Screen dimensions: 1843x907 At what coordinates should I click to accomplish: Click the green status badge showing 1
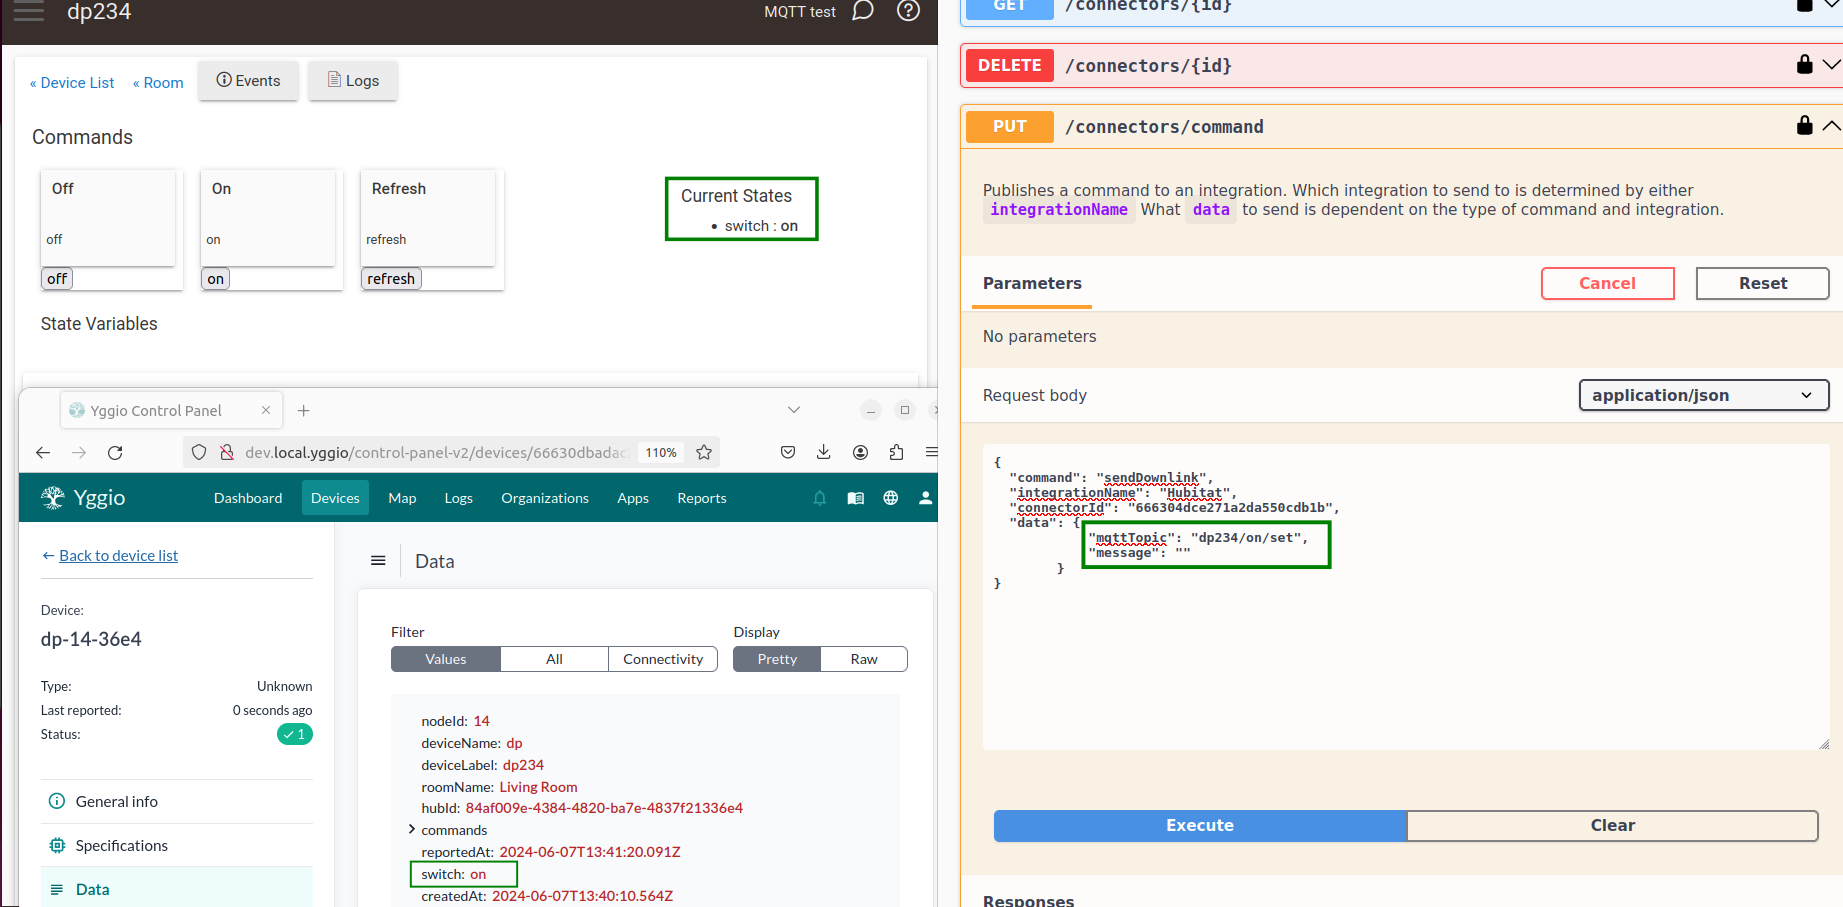(x=295, y=734)
